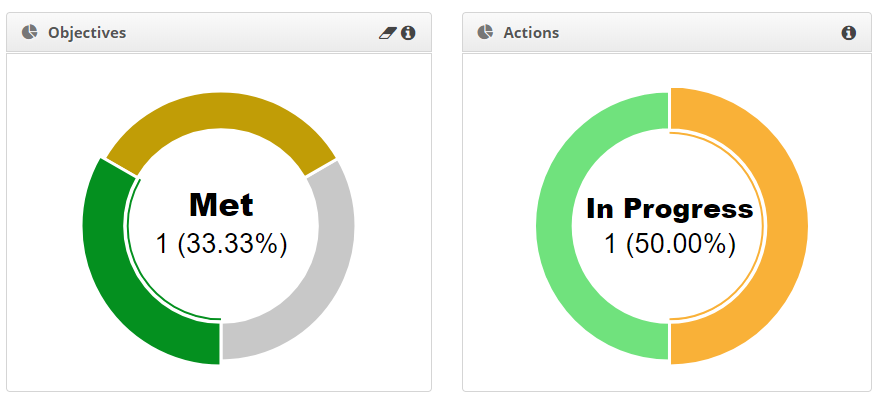Click the Objectives panel title
876x412 pixels.
coord(87,33)
